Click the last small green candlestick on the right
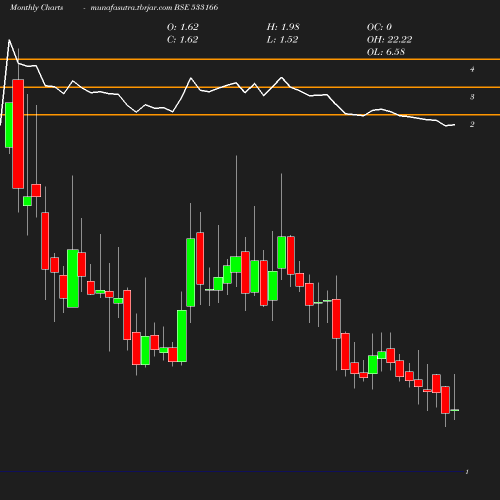The width and height of the screenshot is (500, 500). click(x=454, y=410)
